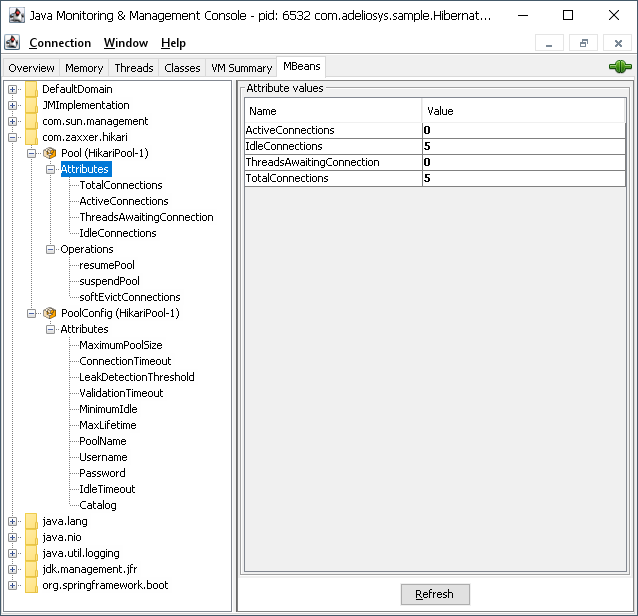Expand the JMImplementation node

coord(12,105)
